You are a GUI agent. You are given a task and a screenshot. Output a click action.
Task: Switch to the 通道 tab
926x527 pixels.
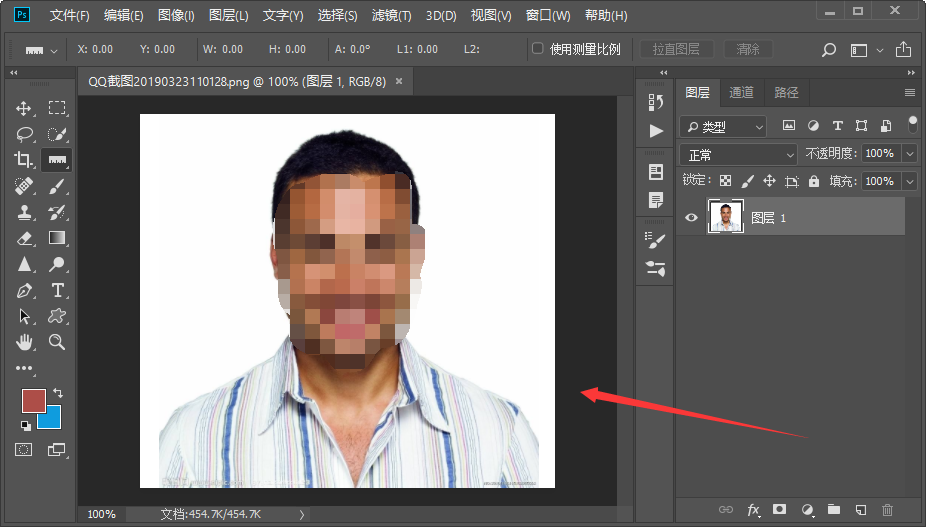[x=741, y=93]
